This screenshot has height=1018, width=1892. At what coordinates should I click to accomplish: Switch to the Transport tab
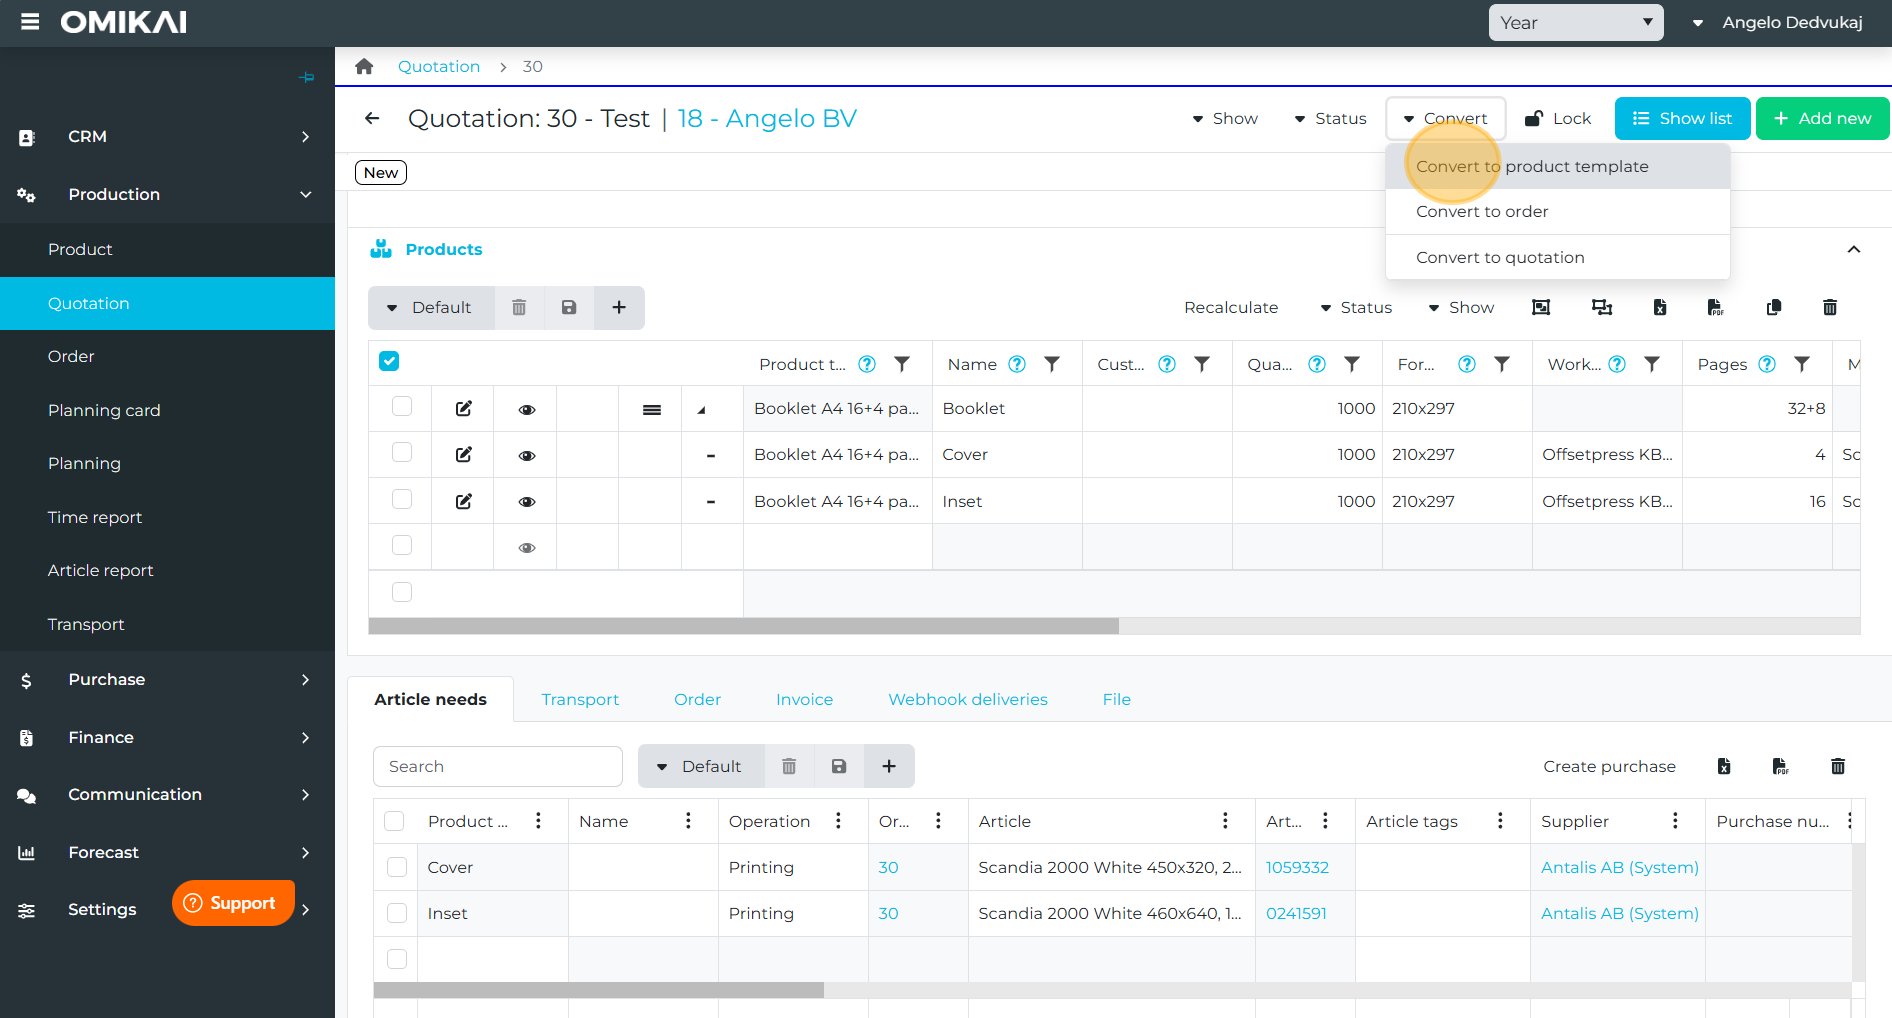(x=580, y=699)
